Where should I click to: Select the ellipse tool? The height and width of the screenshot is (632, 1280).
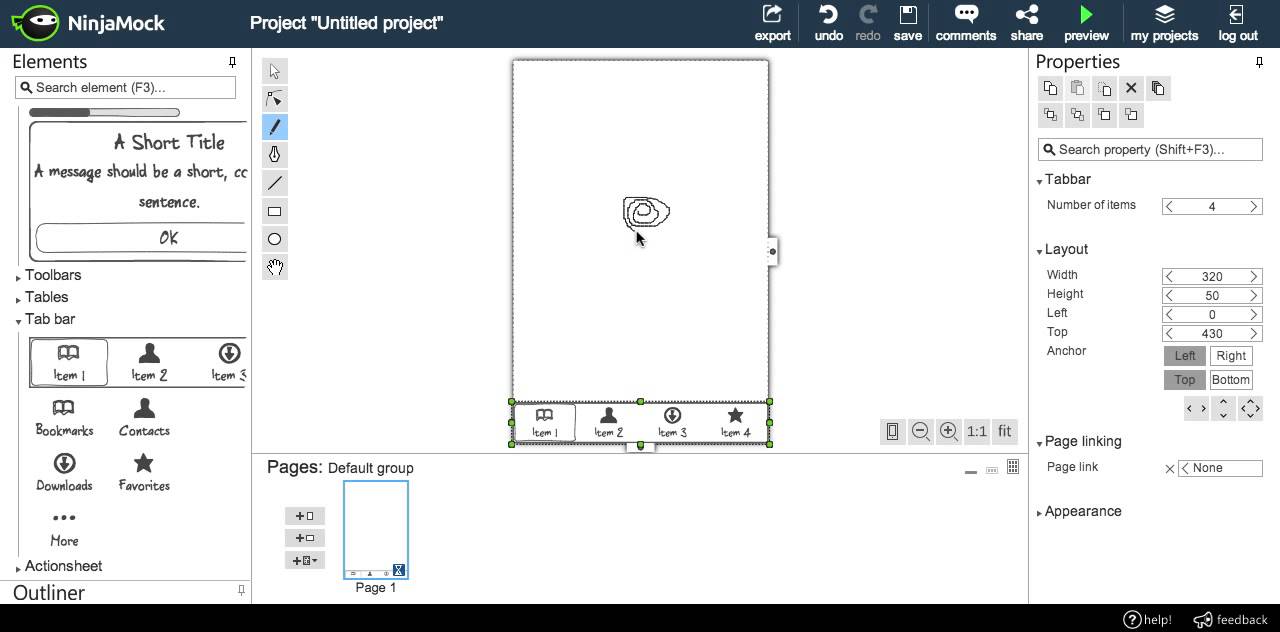click(x=275, y=239)
